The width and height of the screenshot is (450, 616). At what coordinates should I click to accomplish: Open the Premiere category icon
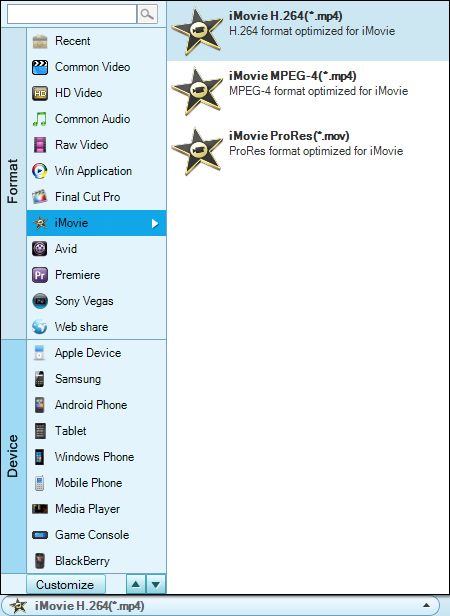40,275
